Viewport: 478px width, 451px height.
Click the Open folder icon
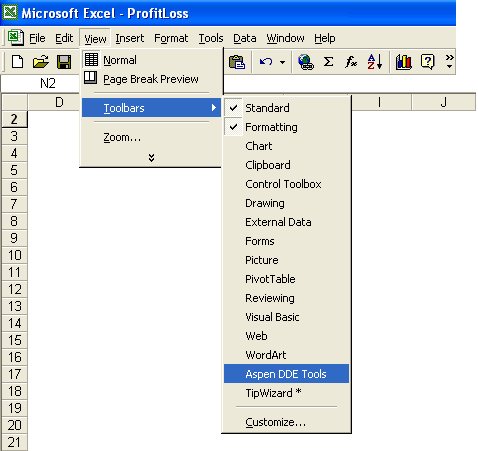41,62
